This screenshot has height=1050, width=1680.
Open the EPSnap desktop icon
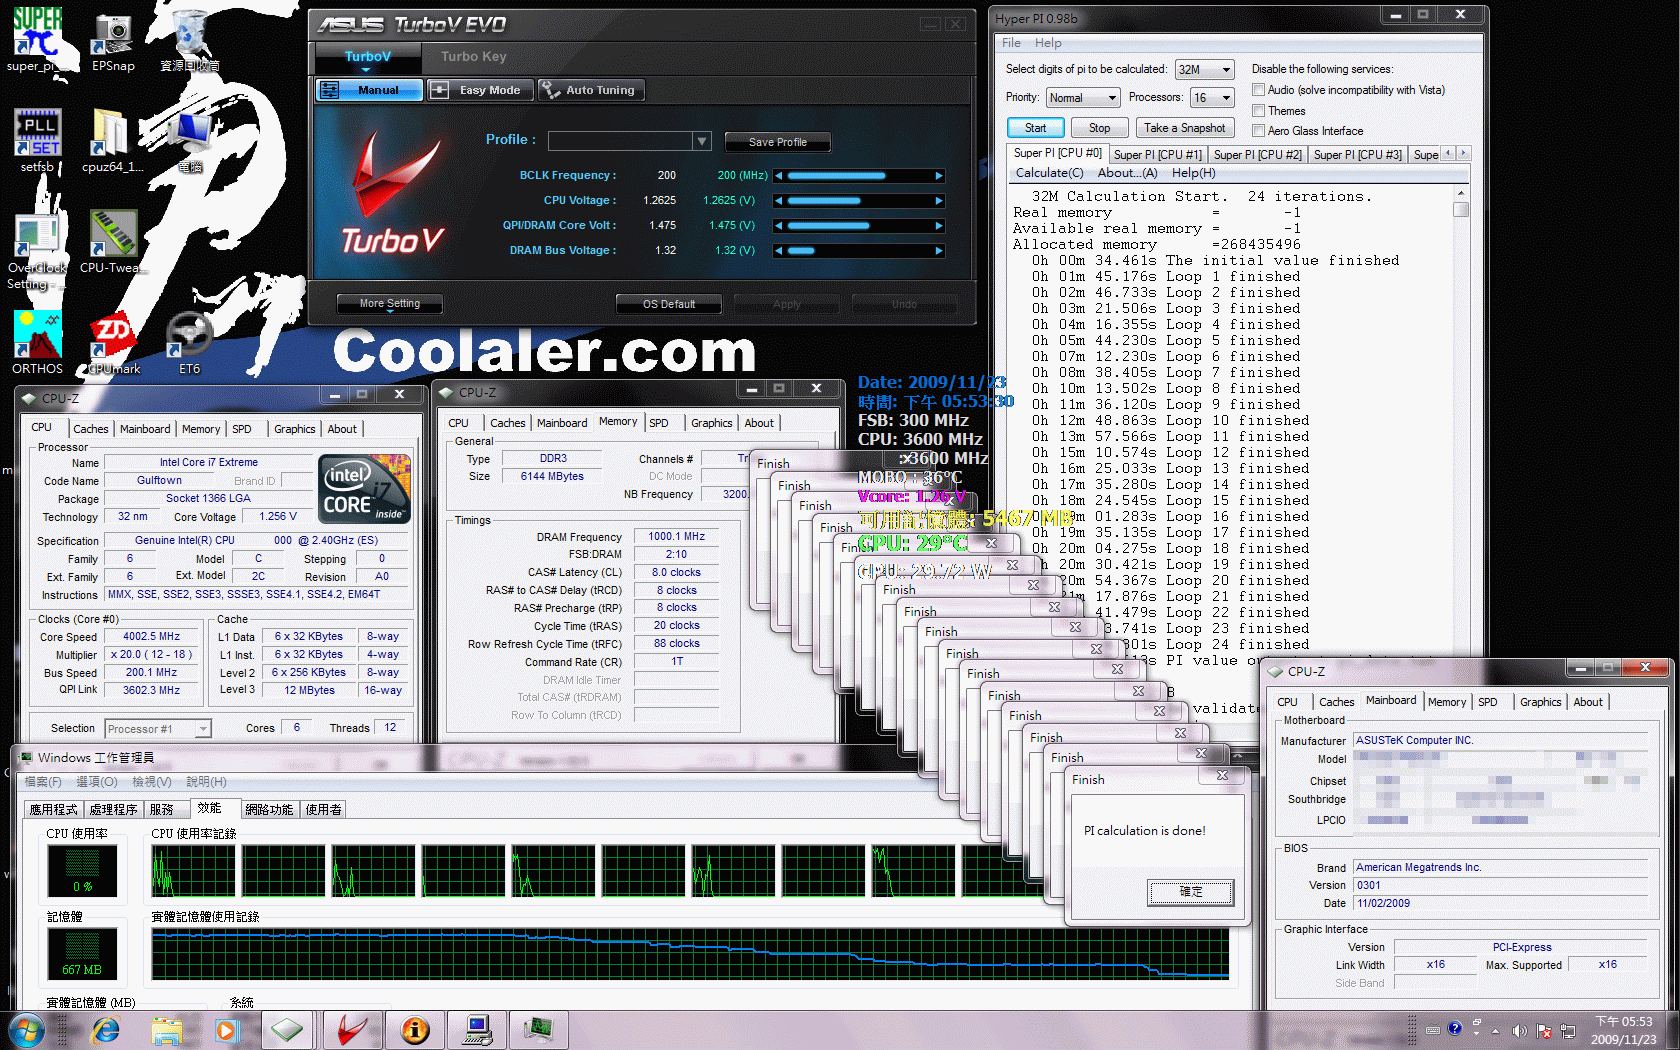coord(113,37)
